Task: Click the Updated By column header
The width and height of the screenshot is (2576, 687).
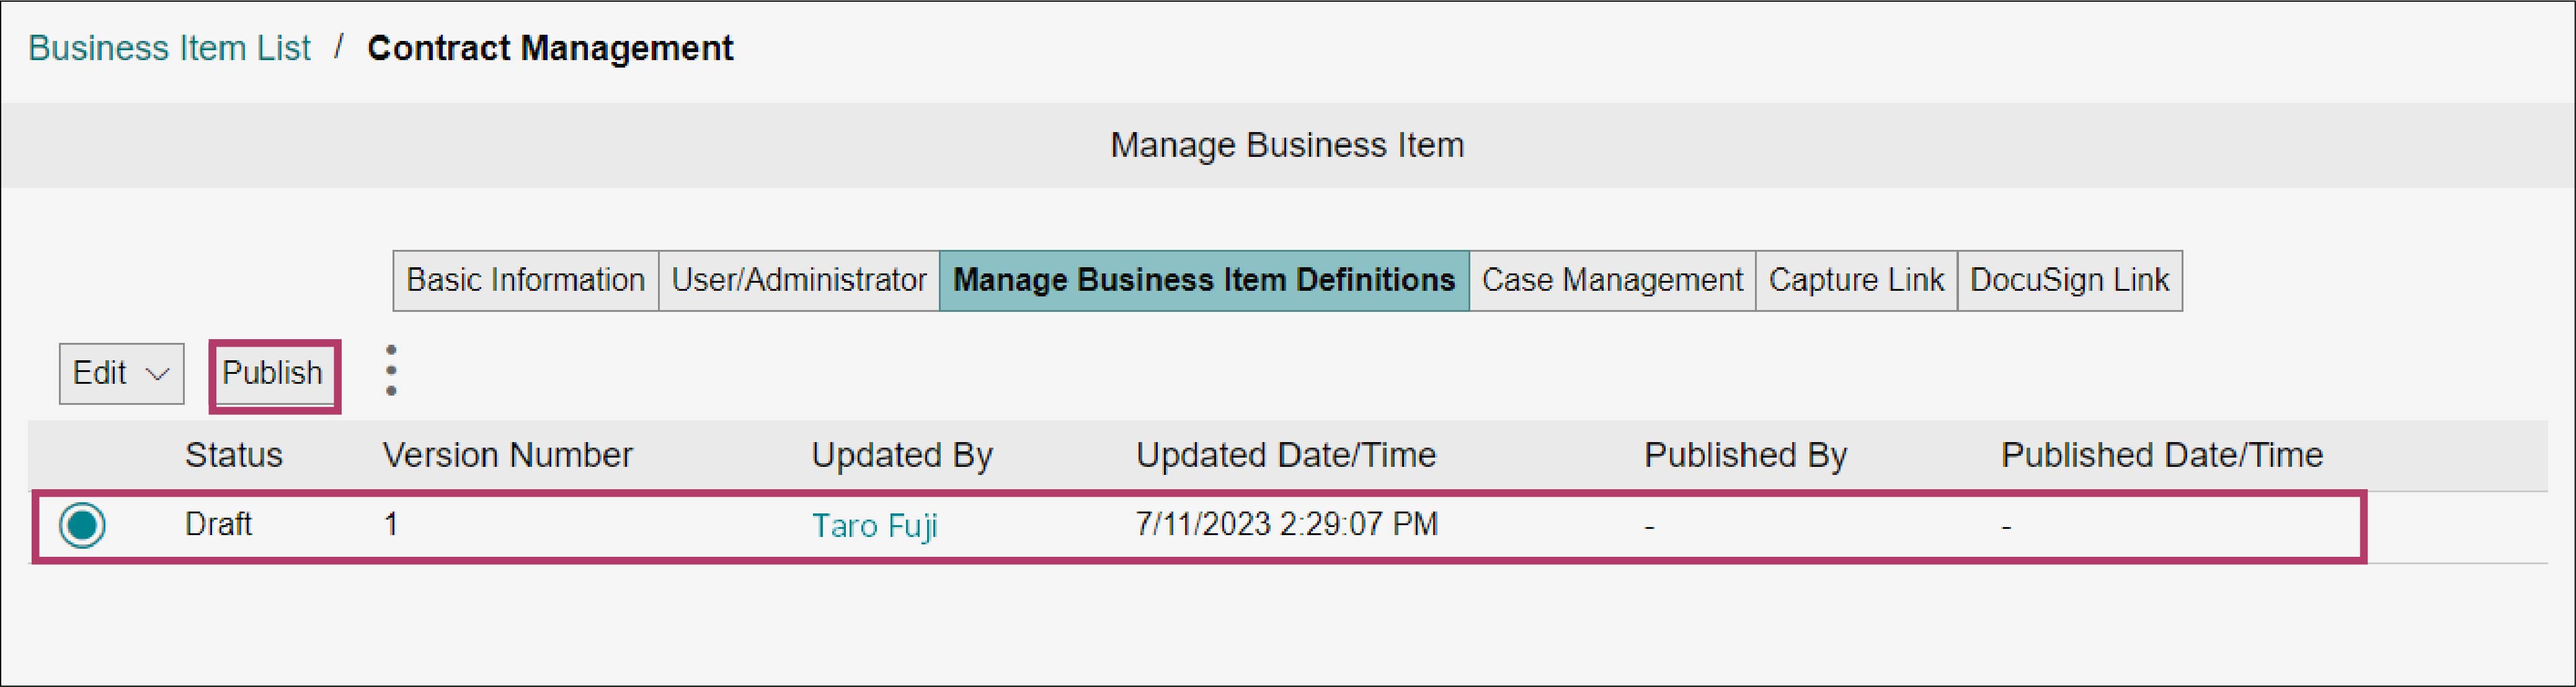Action: (x=901, y=455)
